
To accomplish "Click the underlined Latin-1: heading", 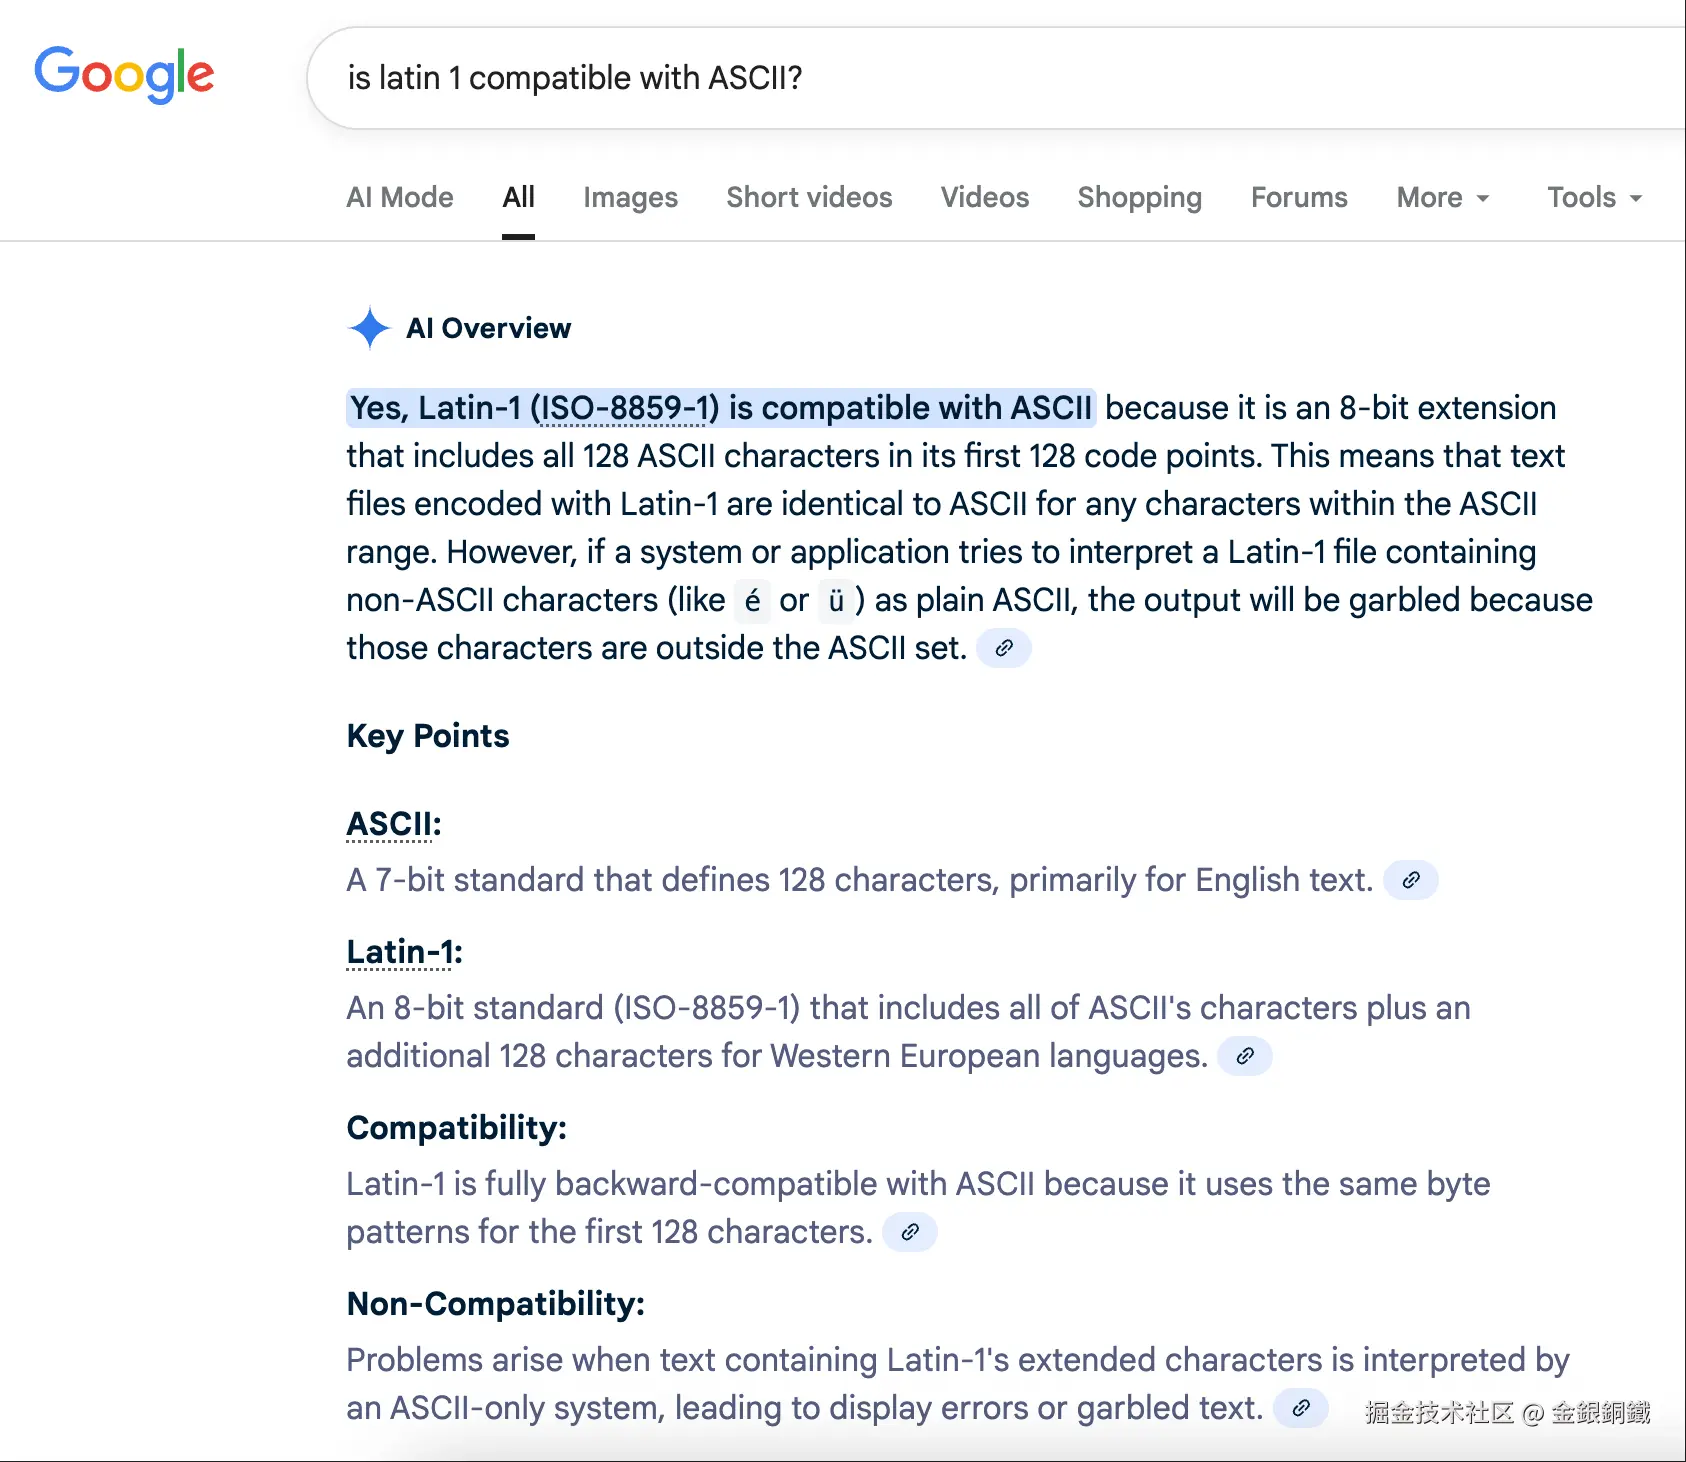I will click(x=405, y=952).
